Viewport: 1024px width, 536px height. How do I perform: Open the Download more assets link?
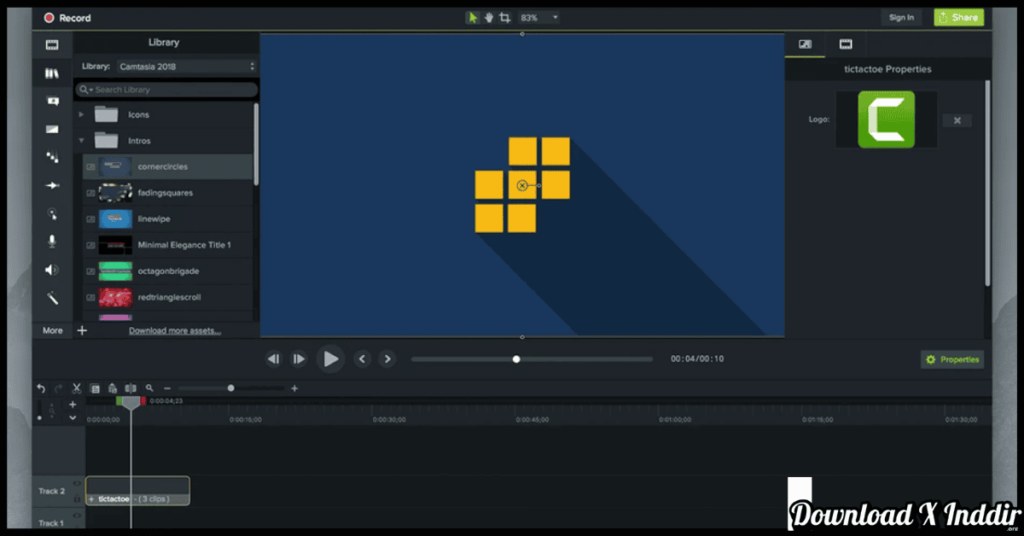tap(175, 330)
